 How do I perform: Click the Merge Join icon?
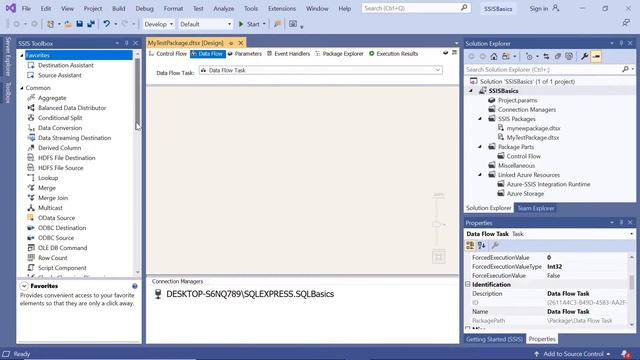click(31, 198)
